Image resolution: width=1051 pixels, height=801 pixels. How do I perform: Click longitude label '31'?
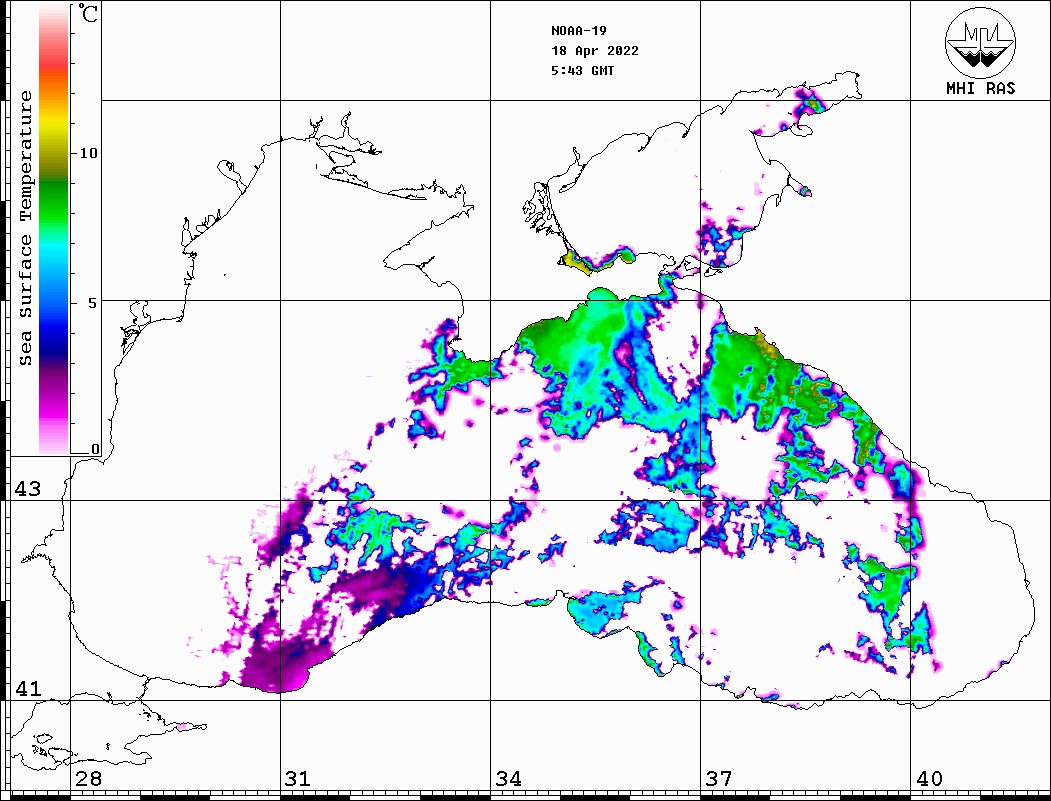[x=298, y=778]
